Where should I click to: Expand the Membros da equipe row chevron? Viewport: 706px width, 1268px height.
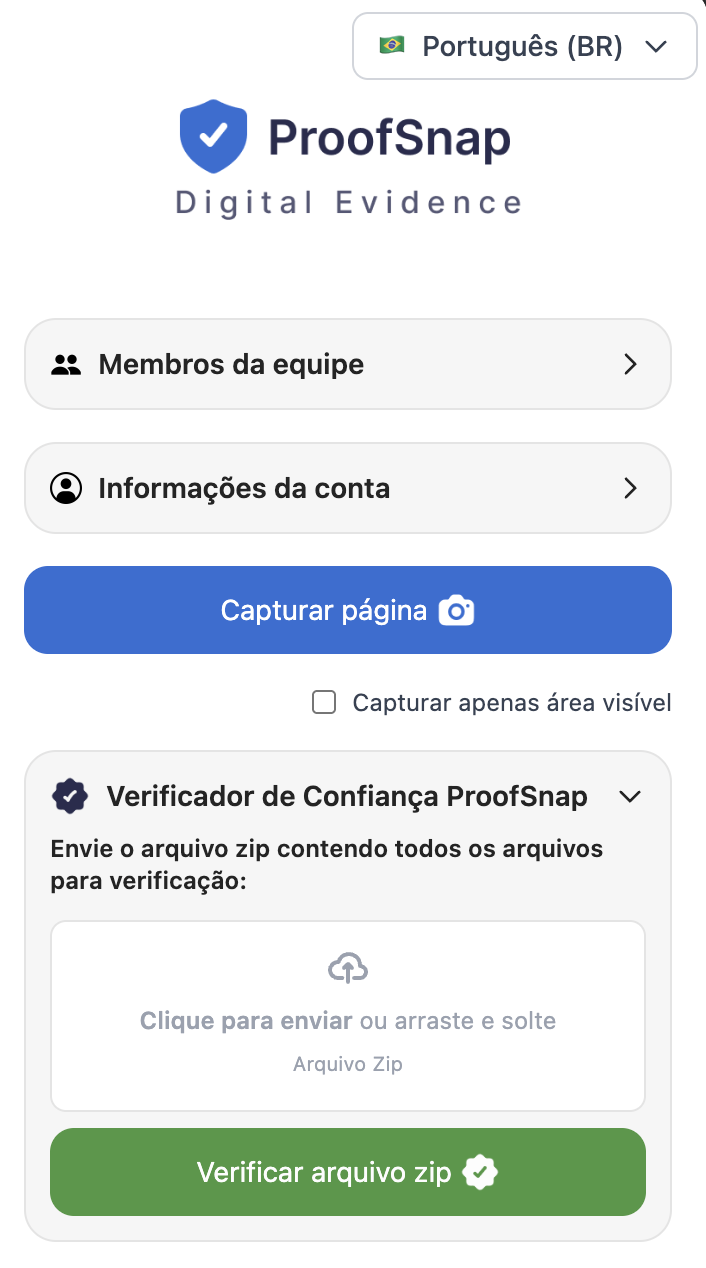pos(630,364)
